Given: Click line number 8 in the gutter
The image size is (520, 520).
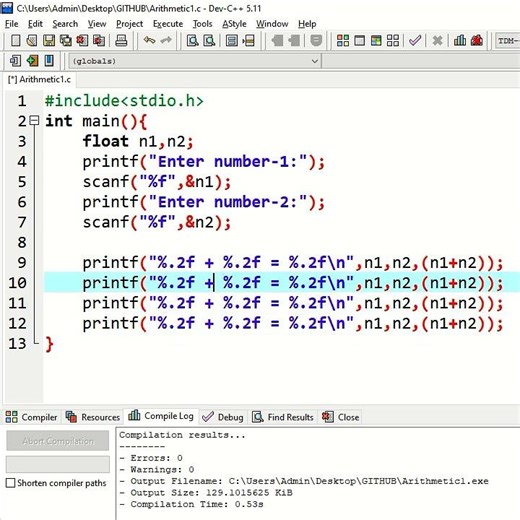Looking at the screenshot, I should [22, 242].
